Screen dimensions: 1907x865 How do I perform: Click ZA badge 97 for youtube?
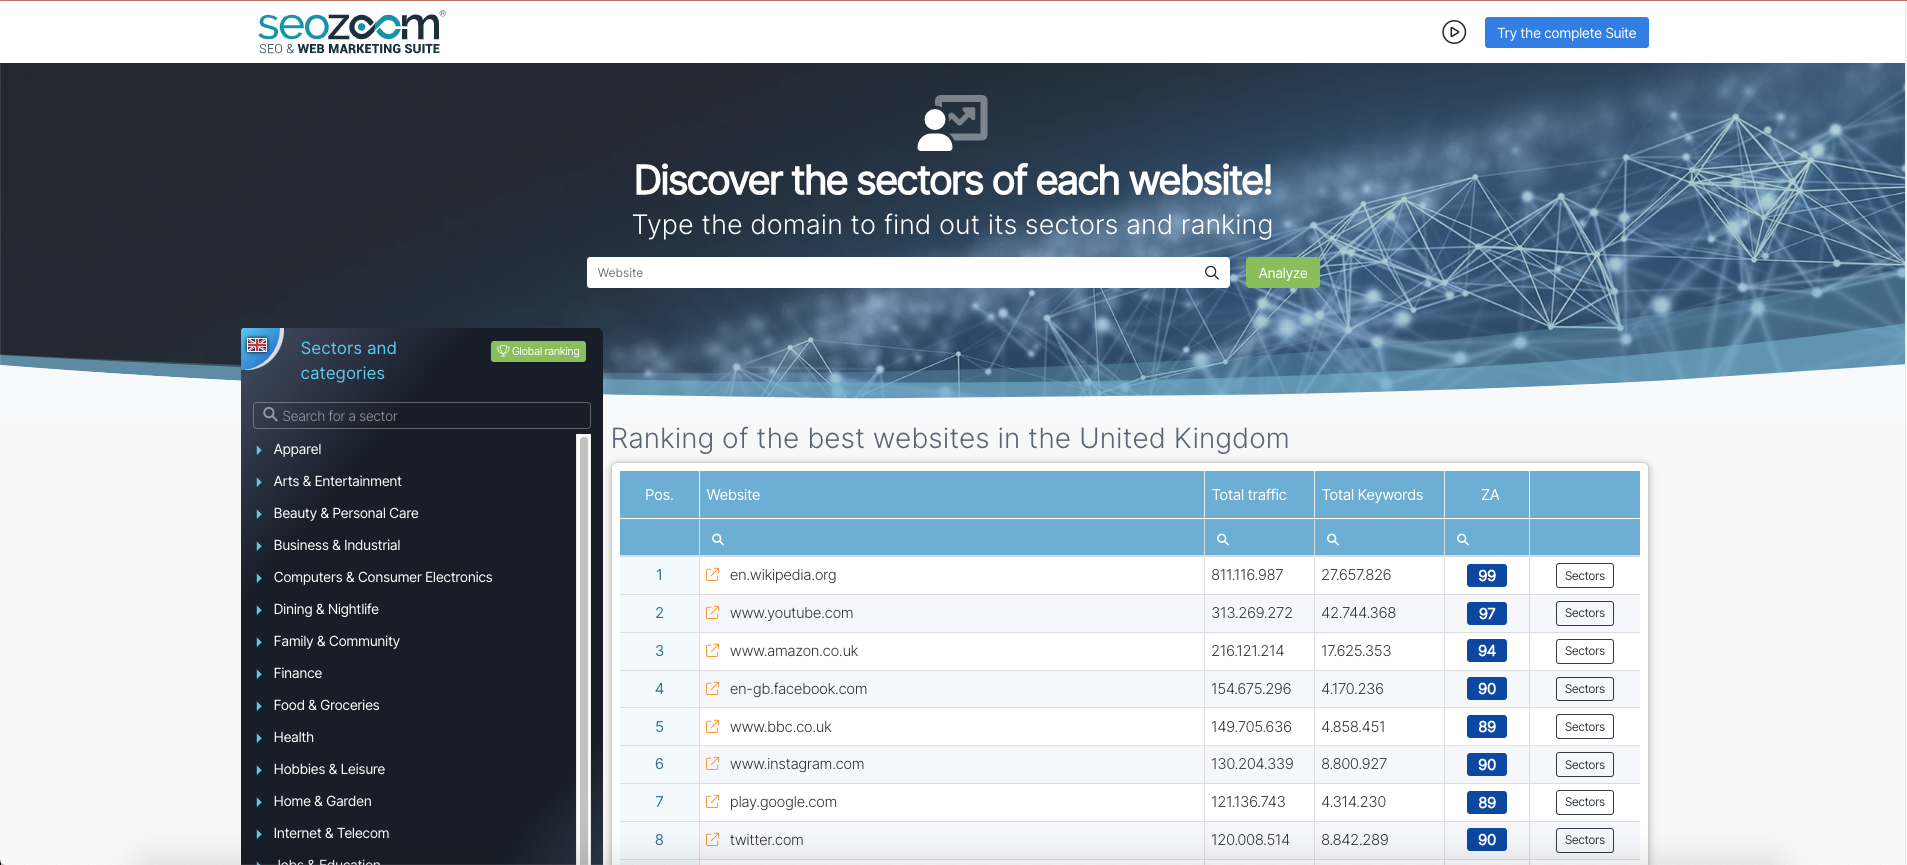[x=1487, y=614]
